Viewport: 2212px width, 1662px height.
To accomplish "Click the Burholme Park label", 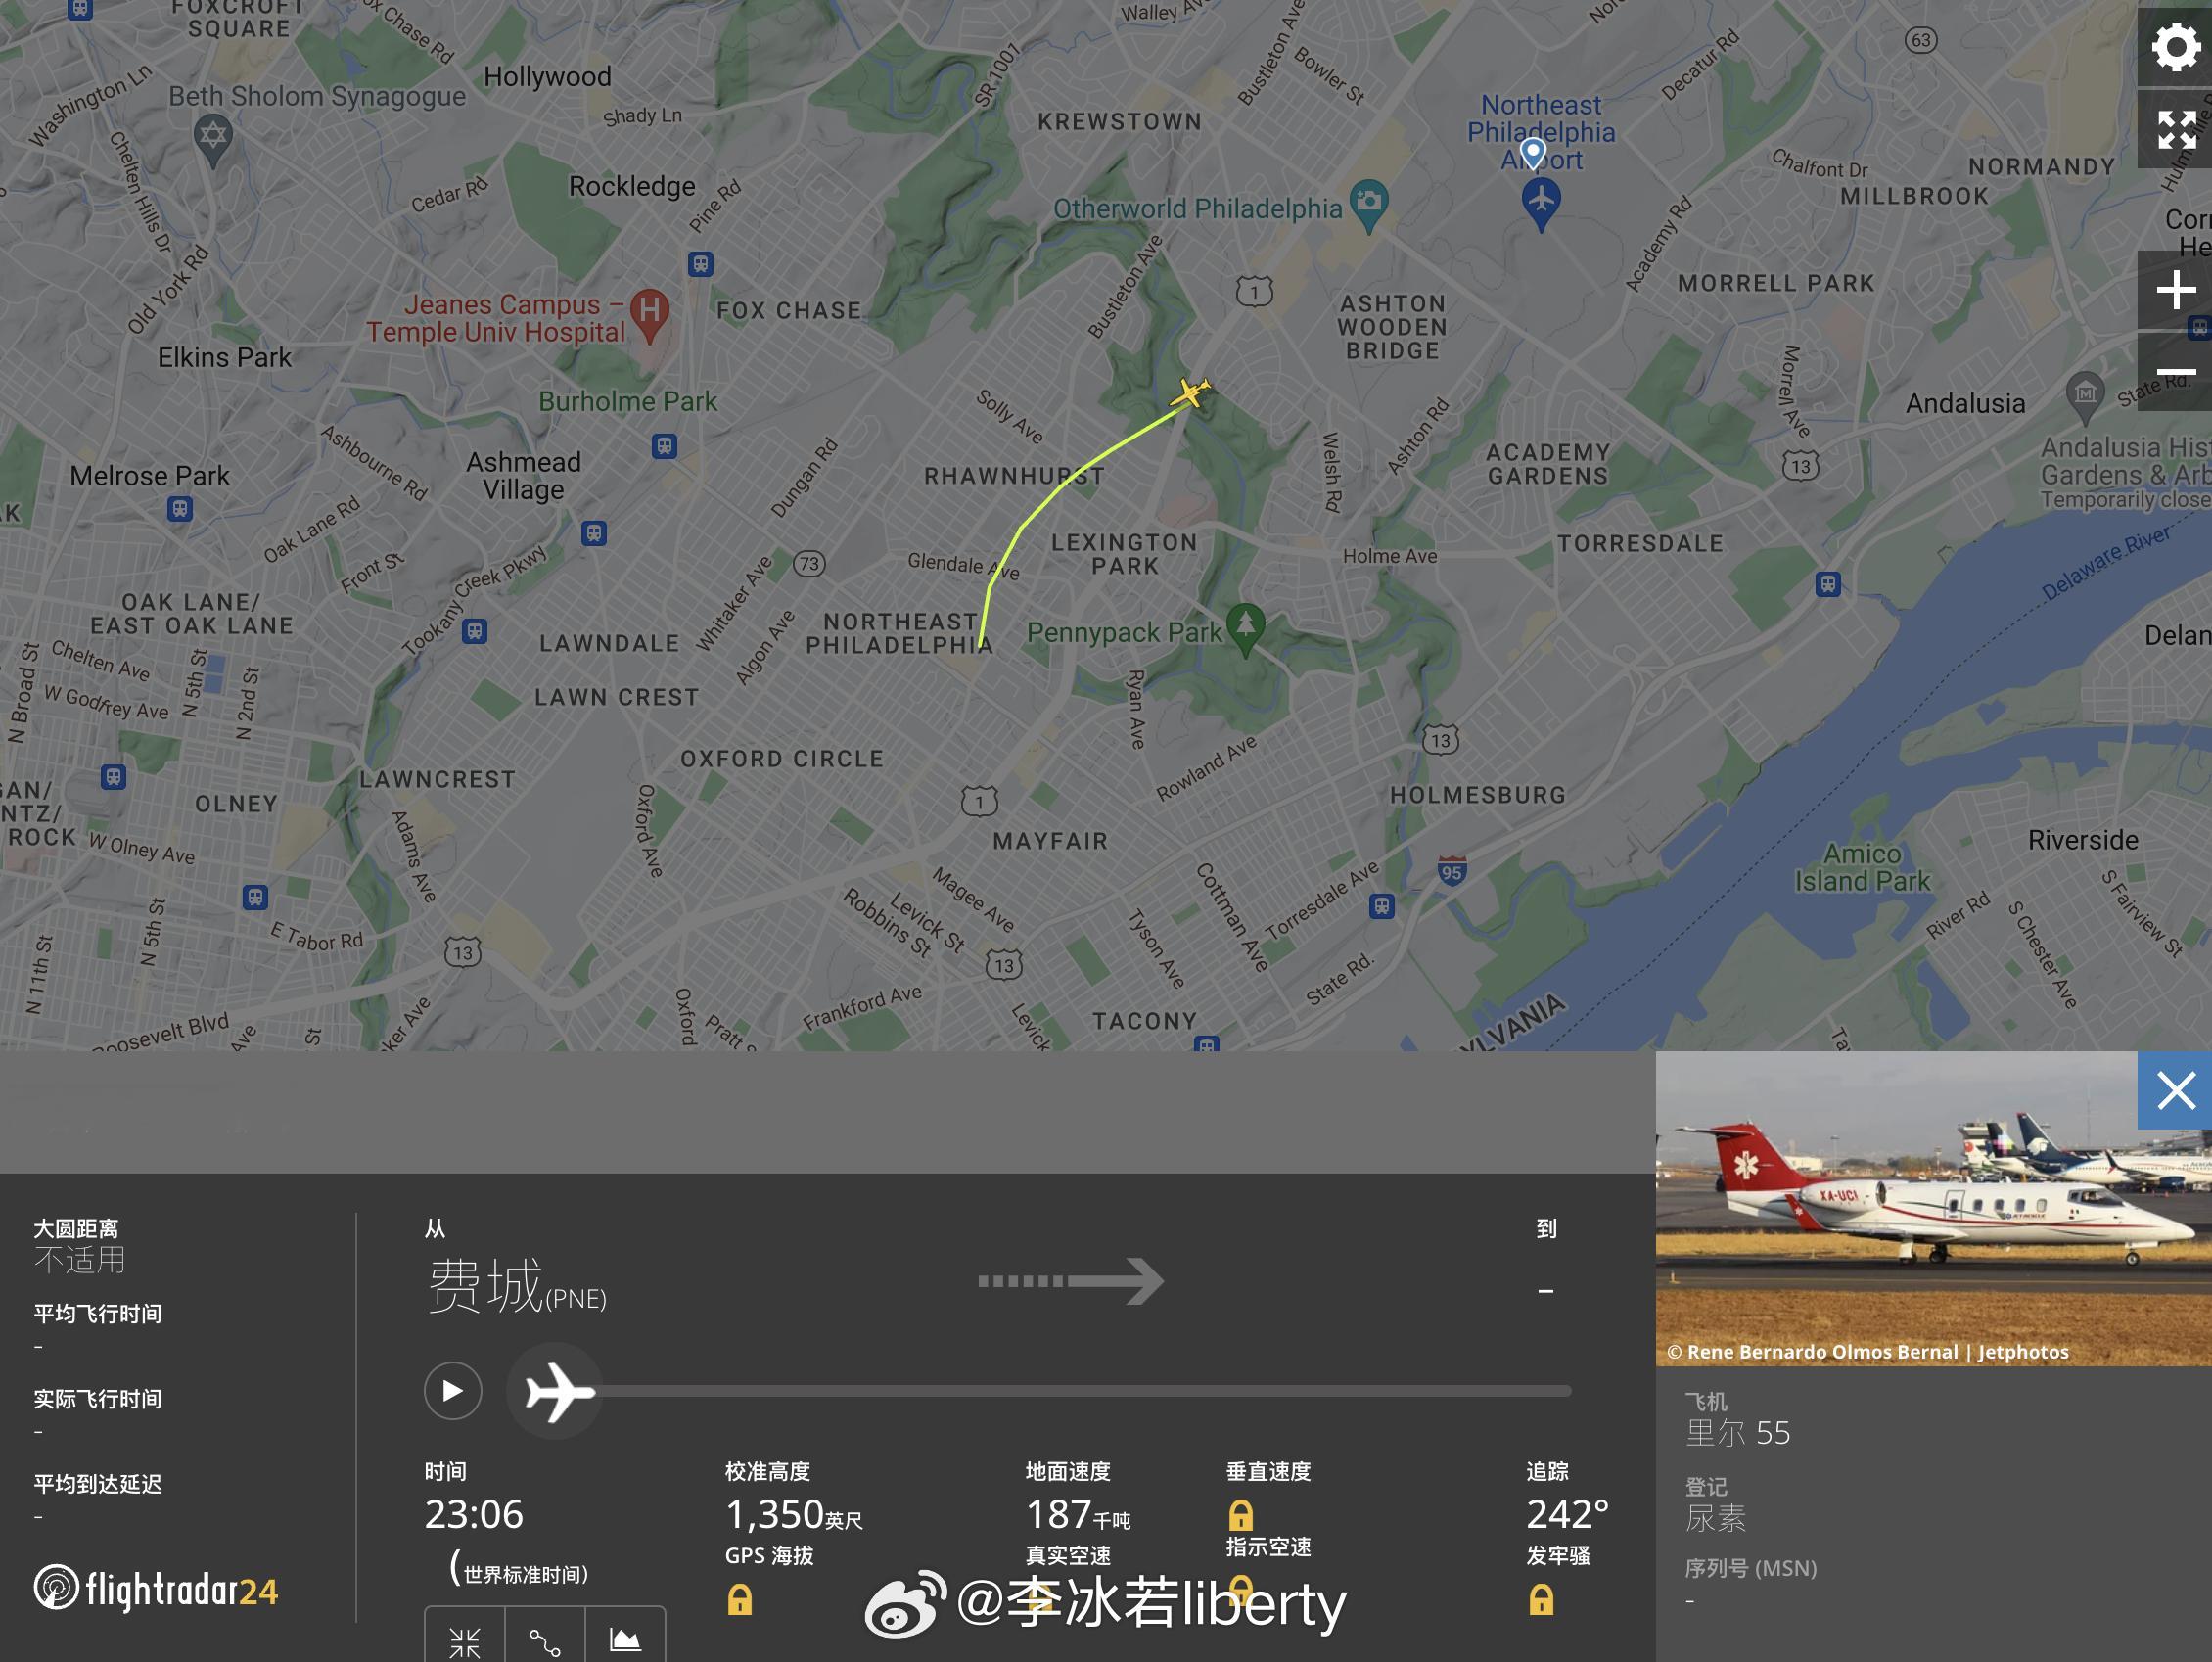I will pos(628,401).
